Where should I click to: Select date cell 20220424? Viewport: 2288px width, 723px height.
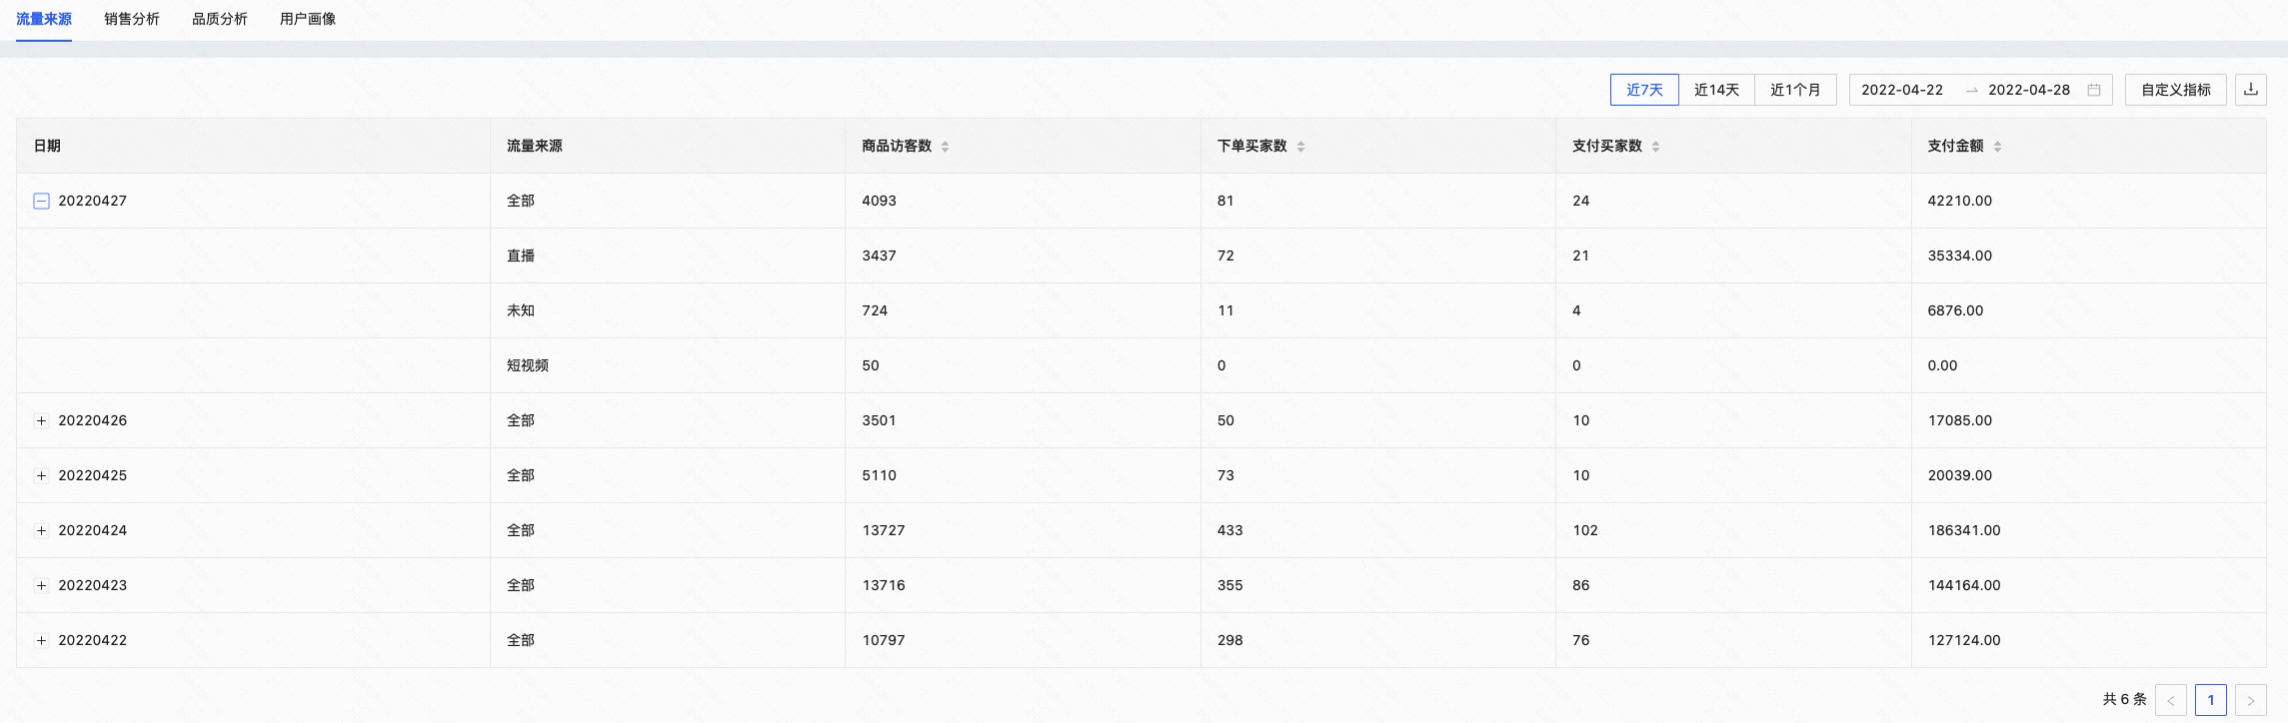[x=92, y=531]
